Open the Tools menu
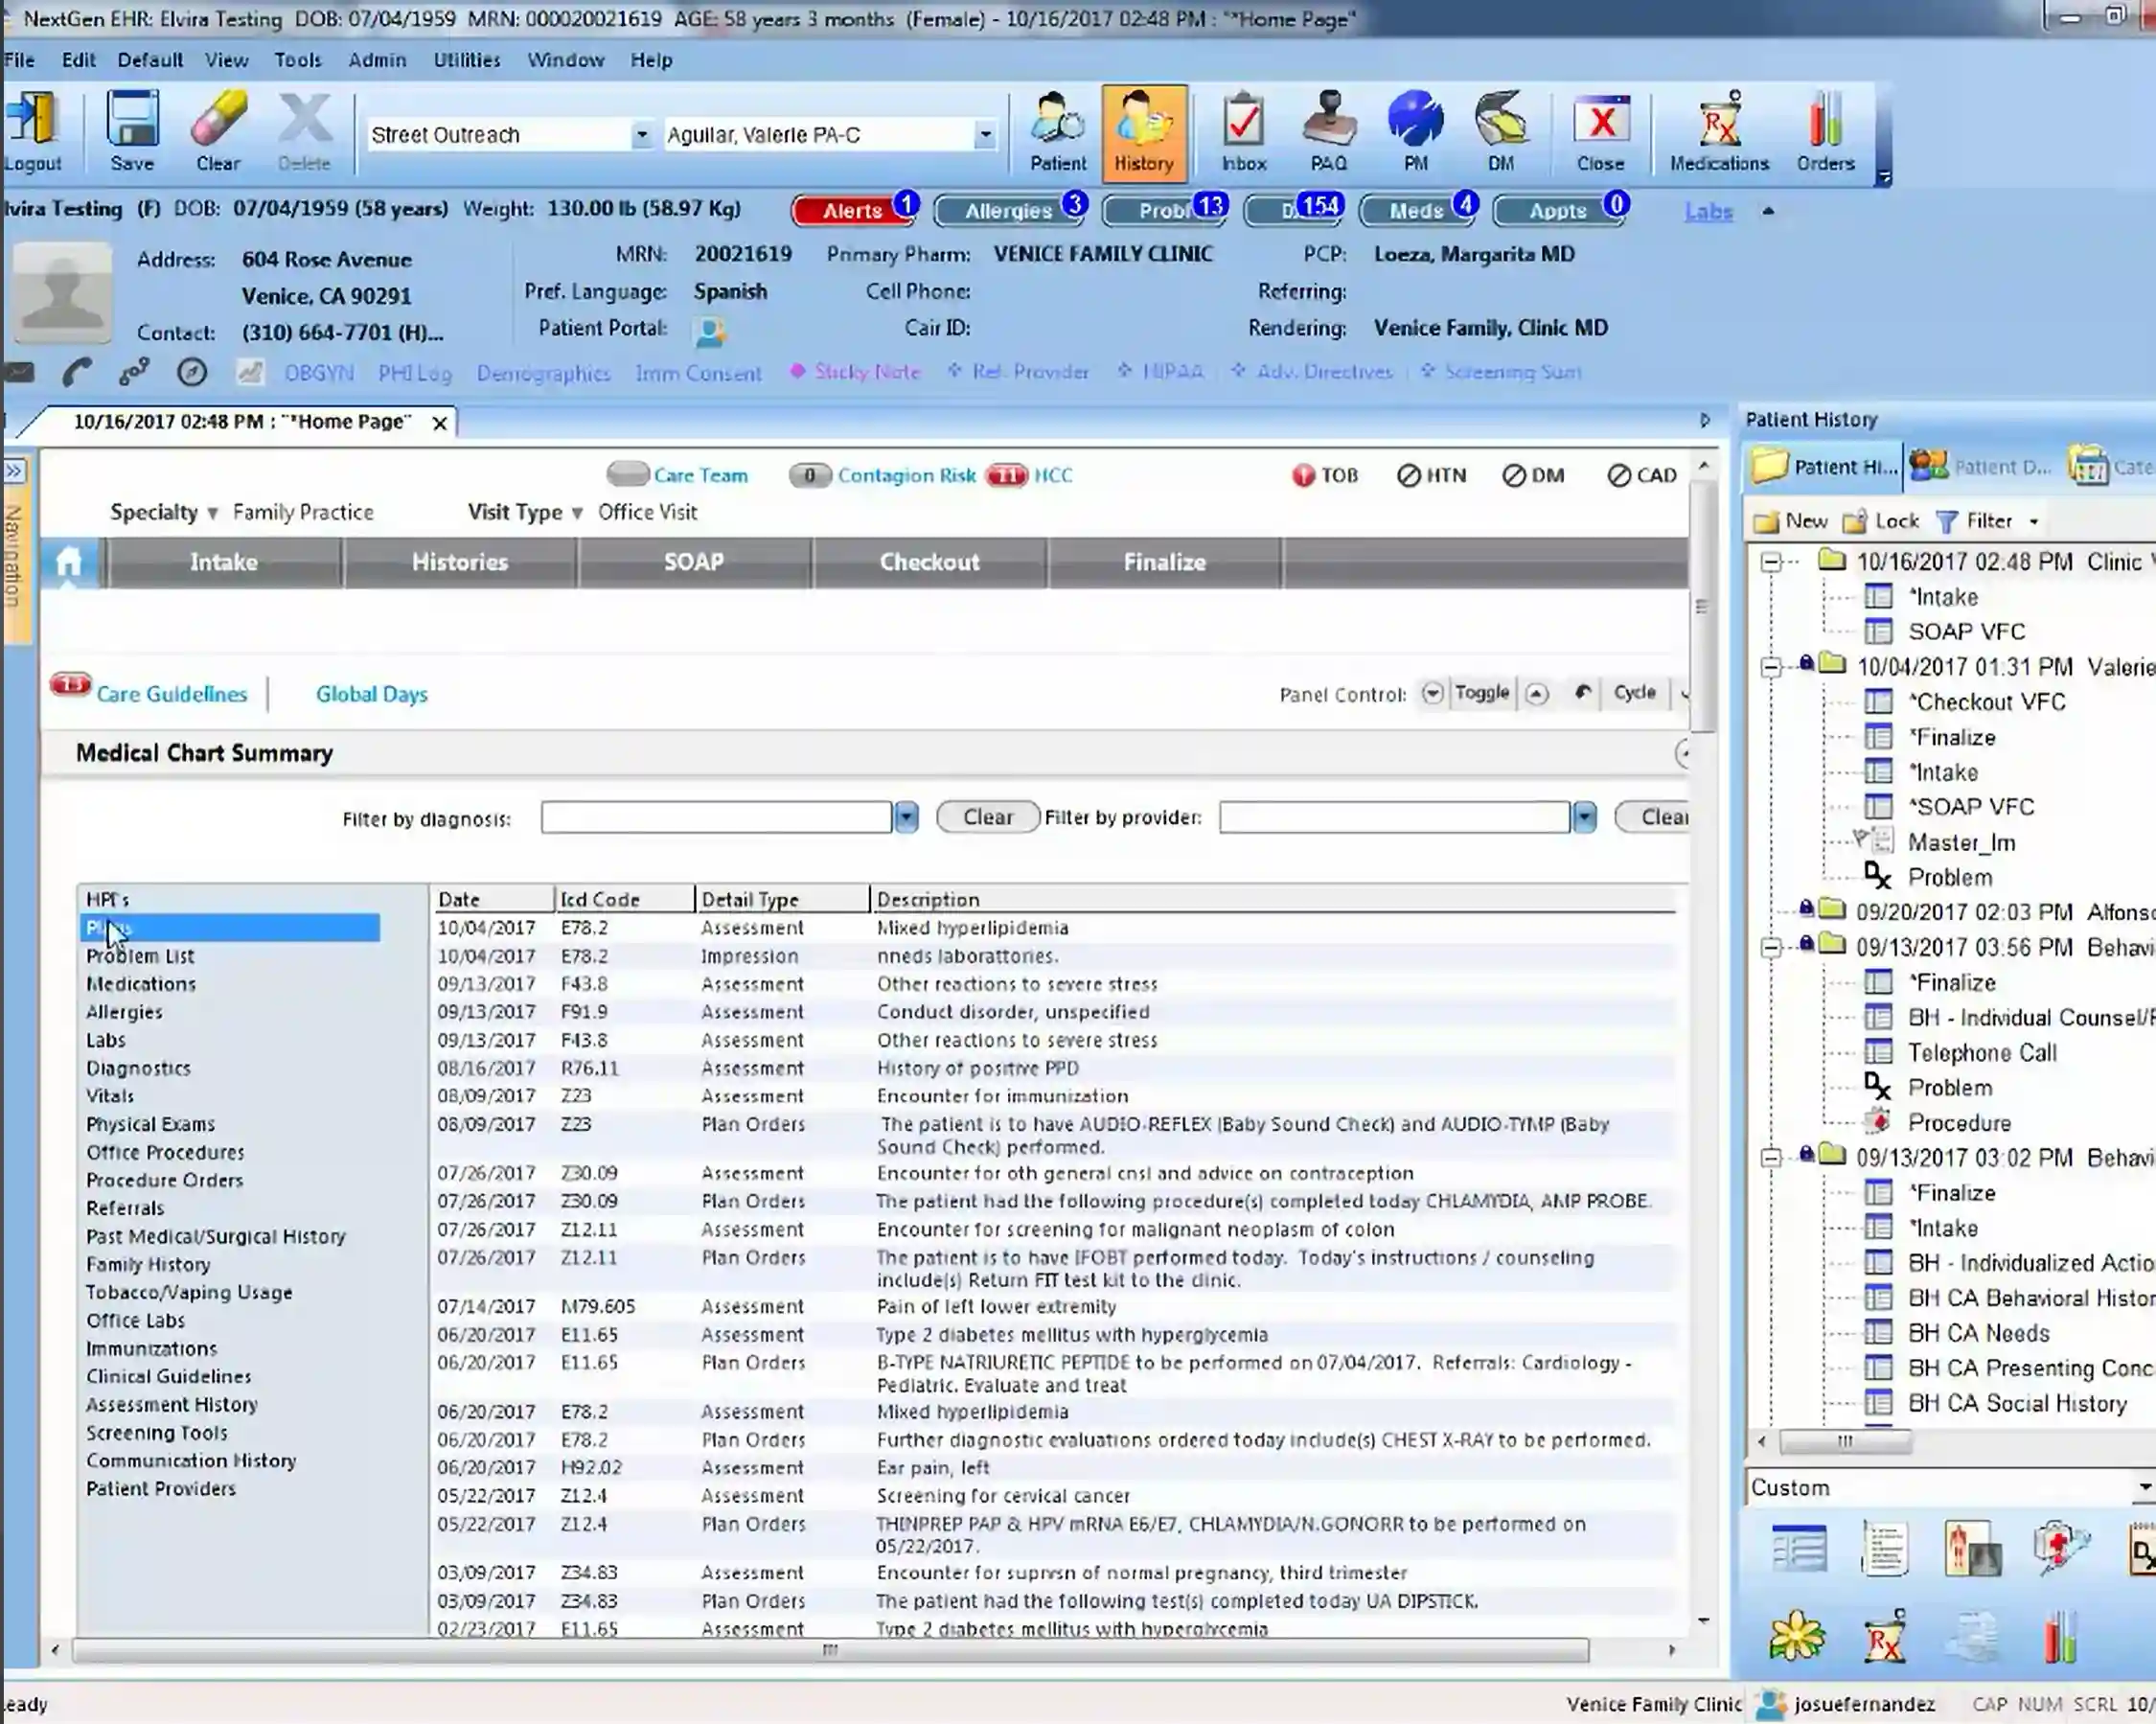Viewport: 2156px width, 1724px height. 297,60
